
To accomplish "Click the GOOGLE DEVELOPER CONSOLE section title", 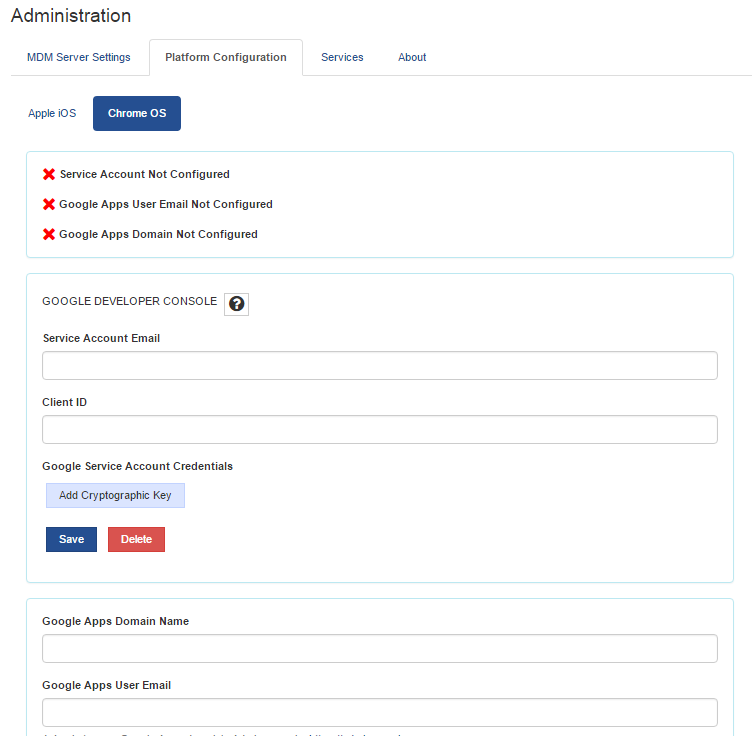I will click(x=129, y=301).
